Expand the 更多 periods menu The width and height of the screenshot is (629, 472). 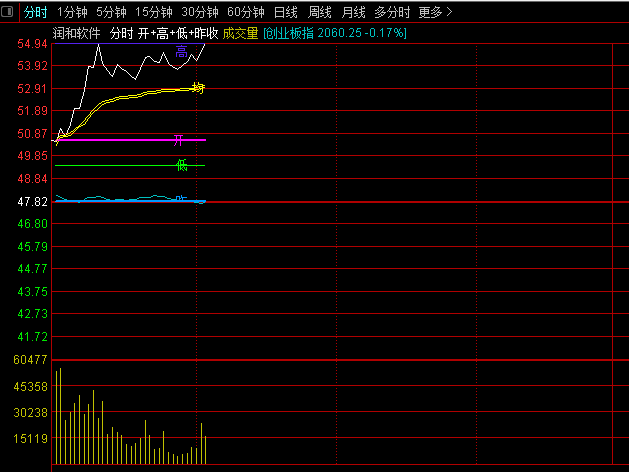435,13
